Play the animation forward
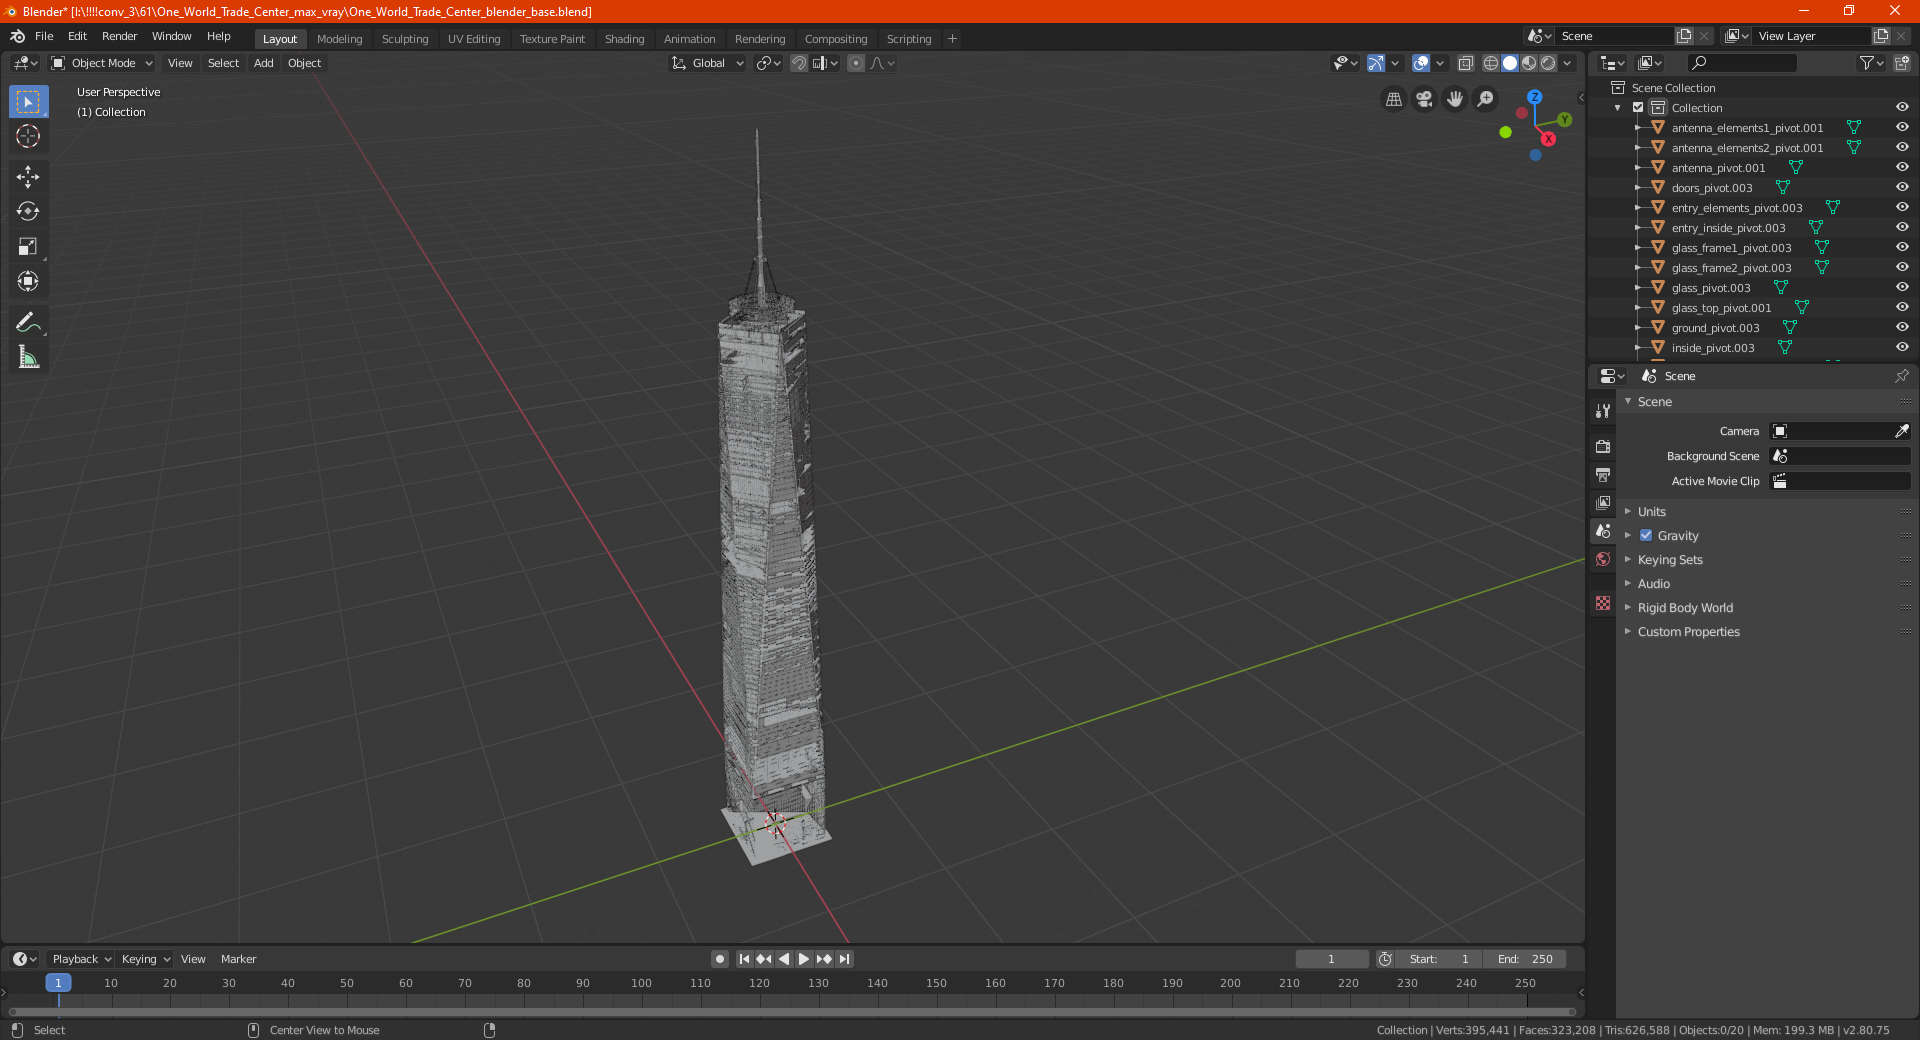The image size is (1920, 1040). pyautogui.click(x=804, y=959)
